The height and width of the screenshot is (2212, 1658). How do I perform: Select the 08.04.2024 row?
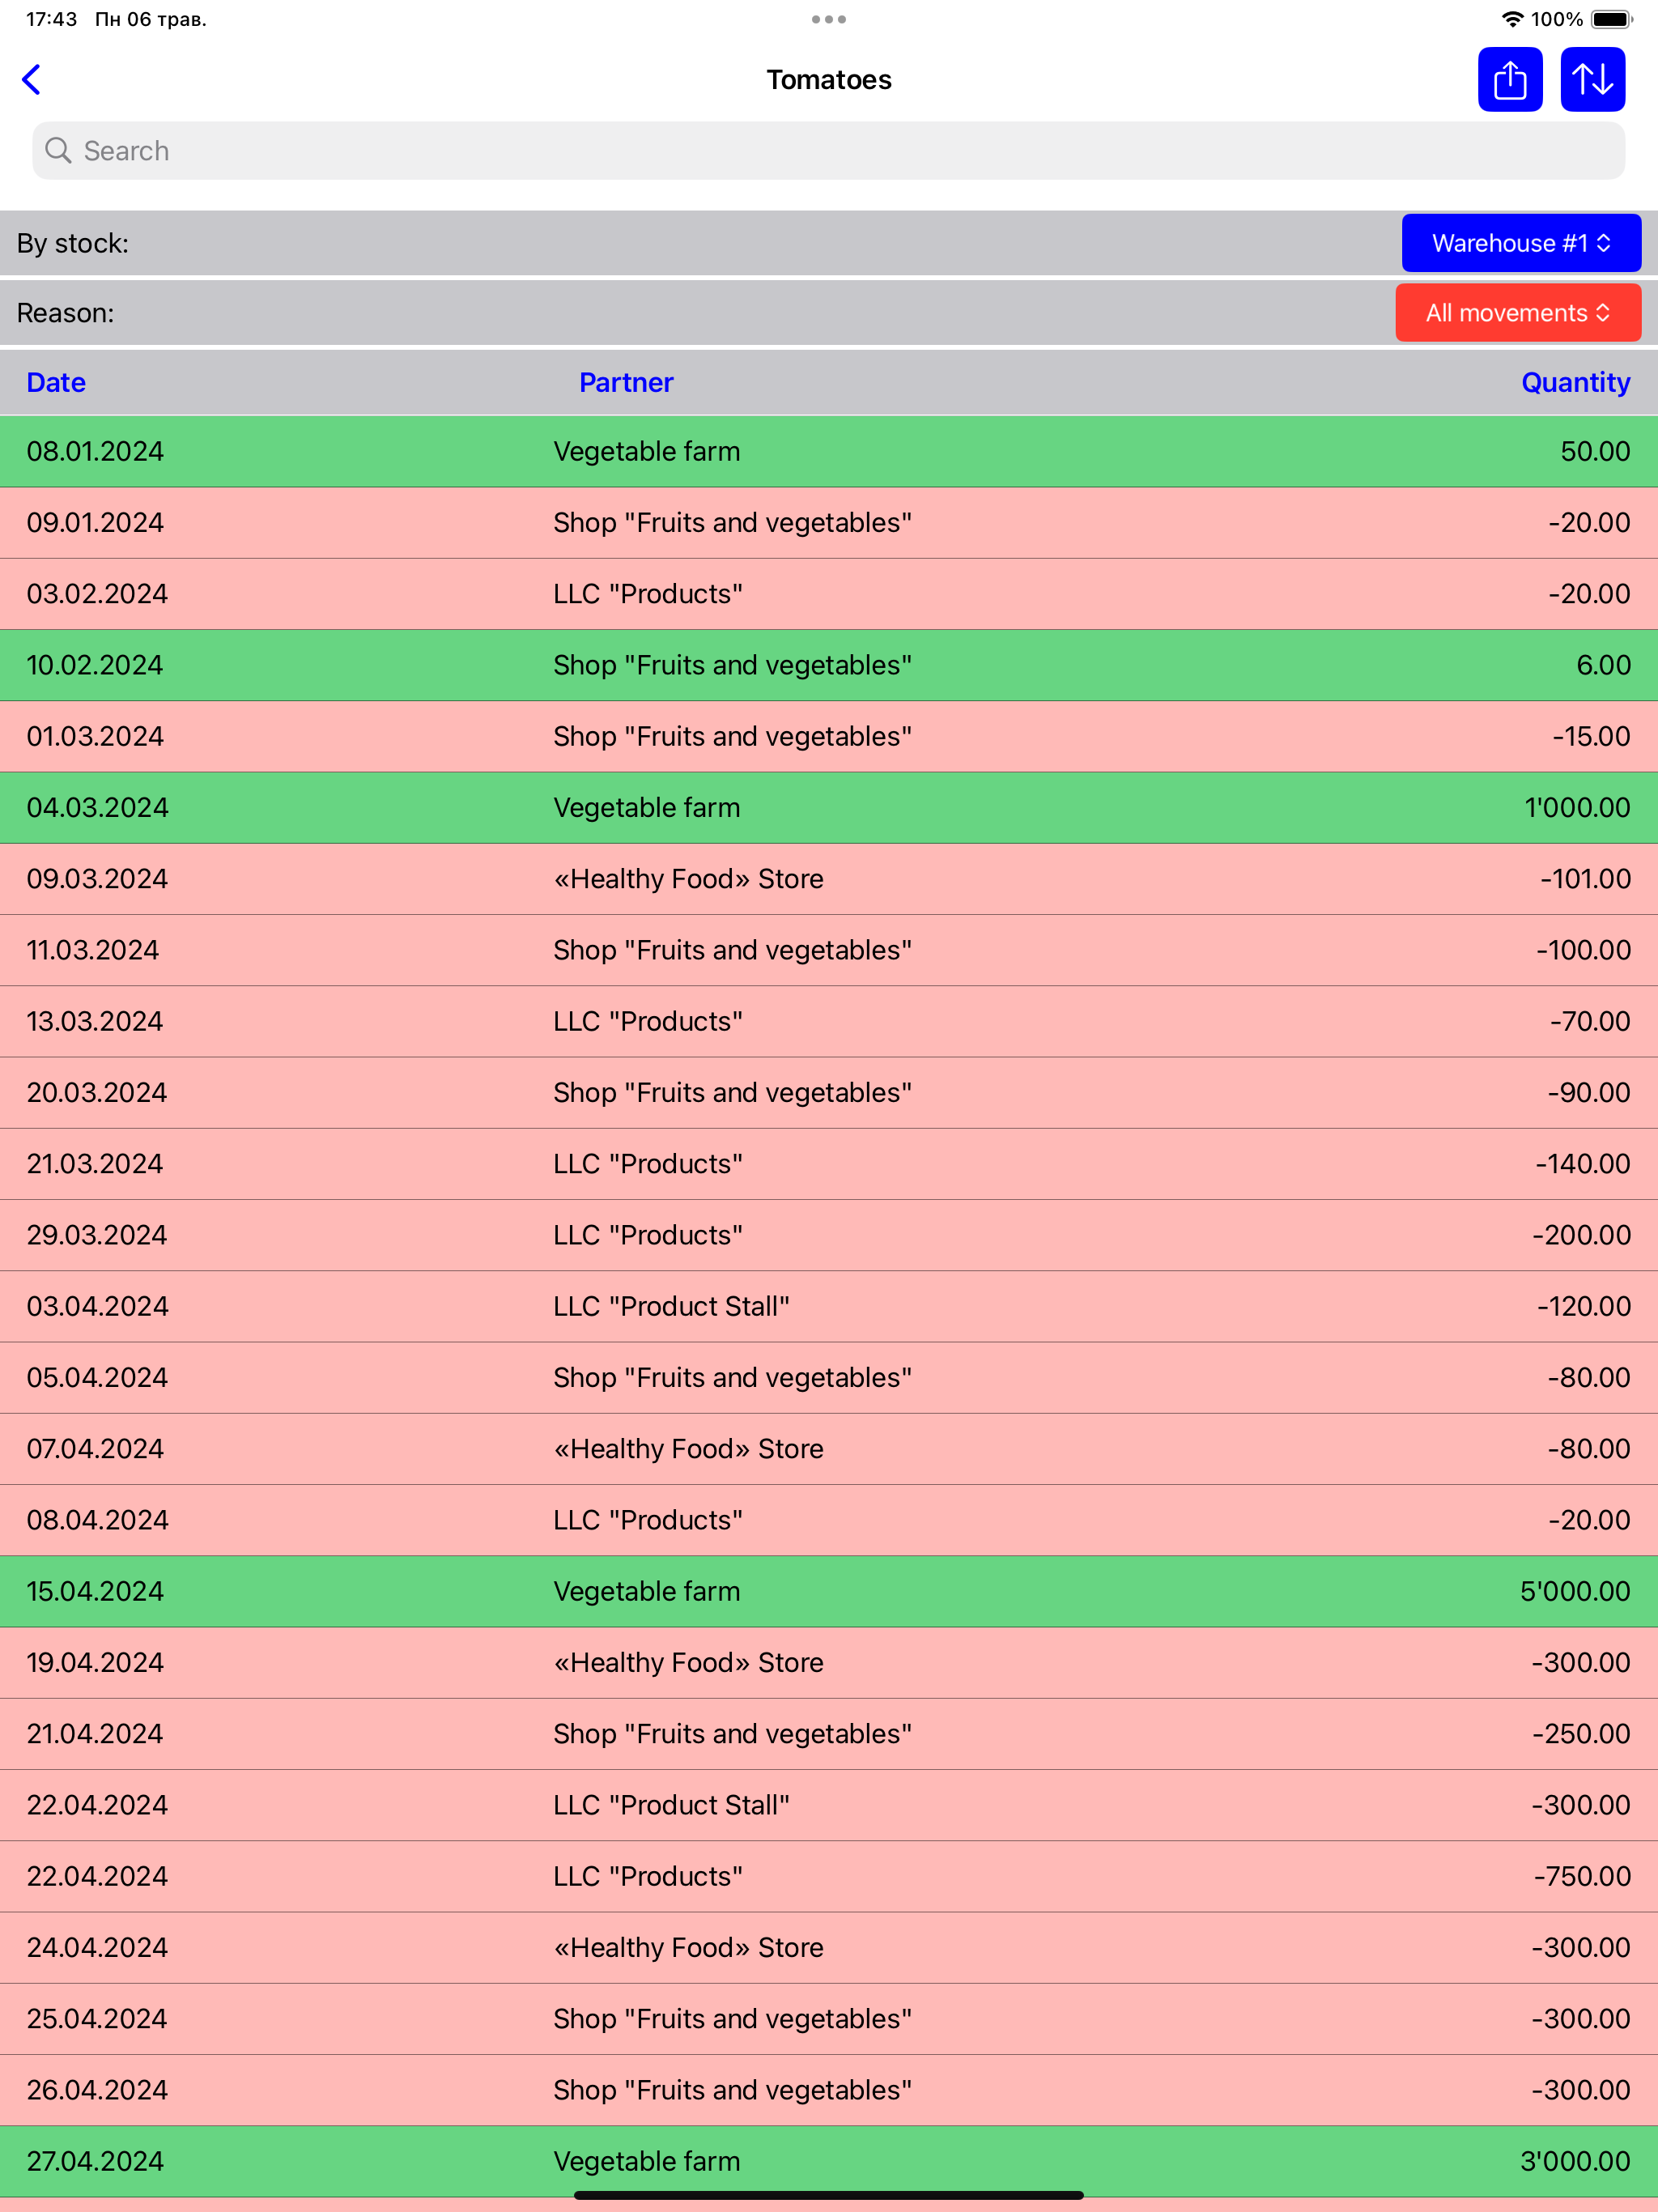point(829,1520)
